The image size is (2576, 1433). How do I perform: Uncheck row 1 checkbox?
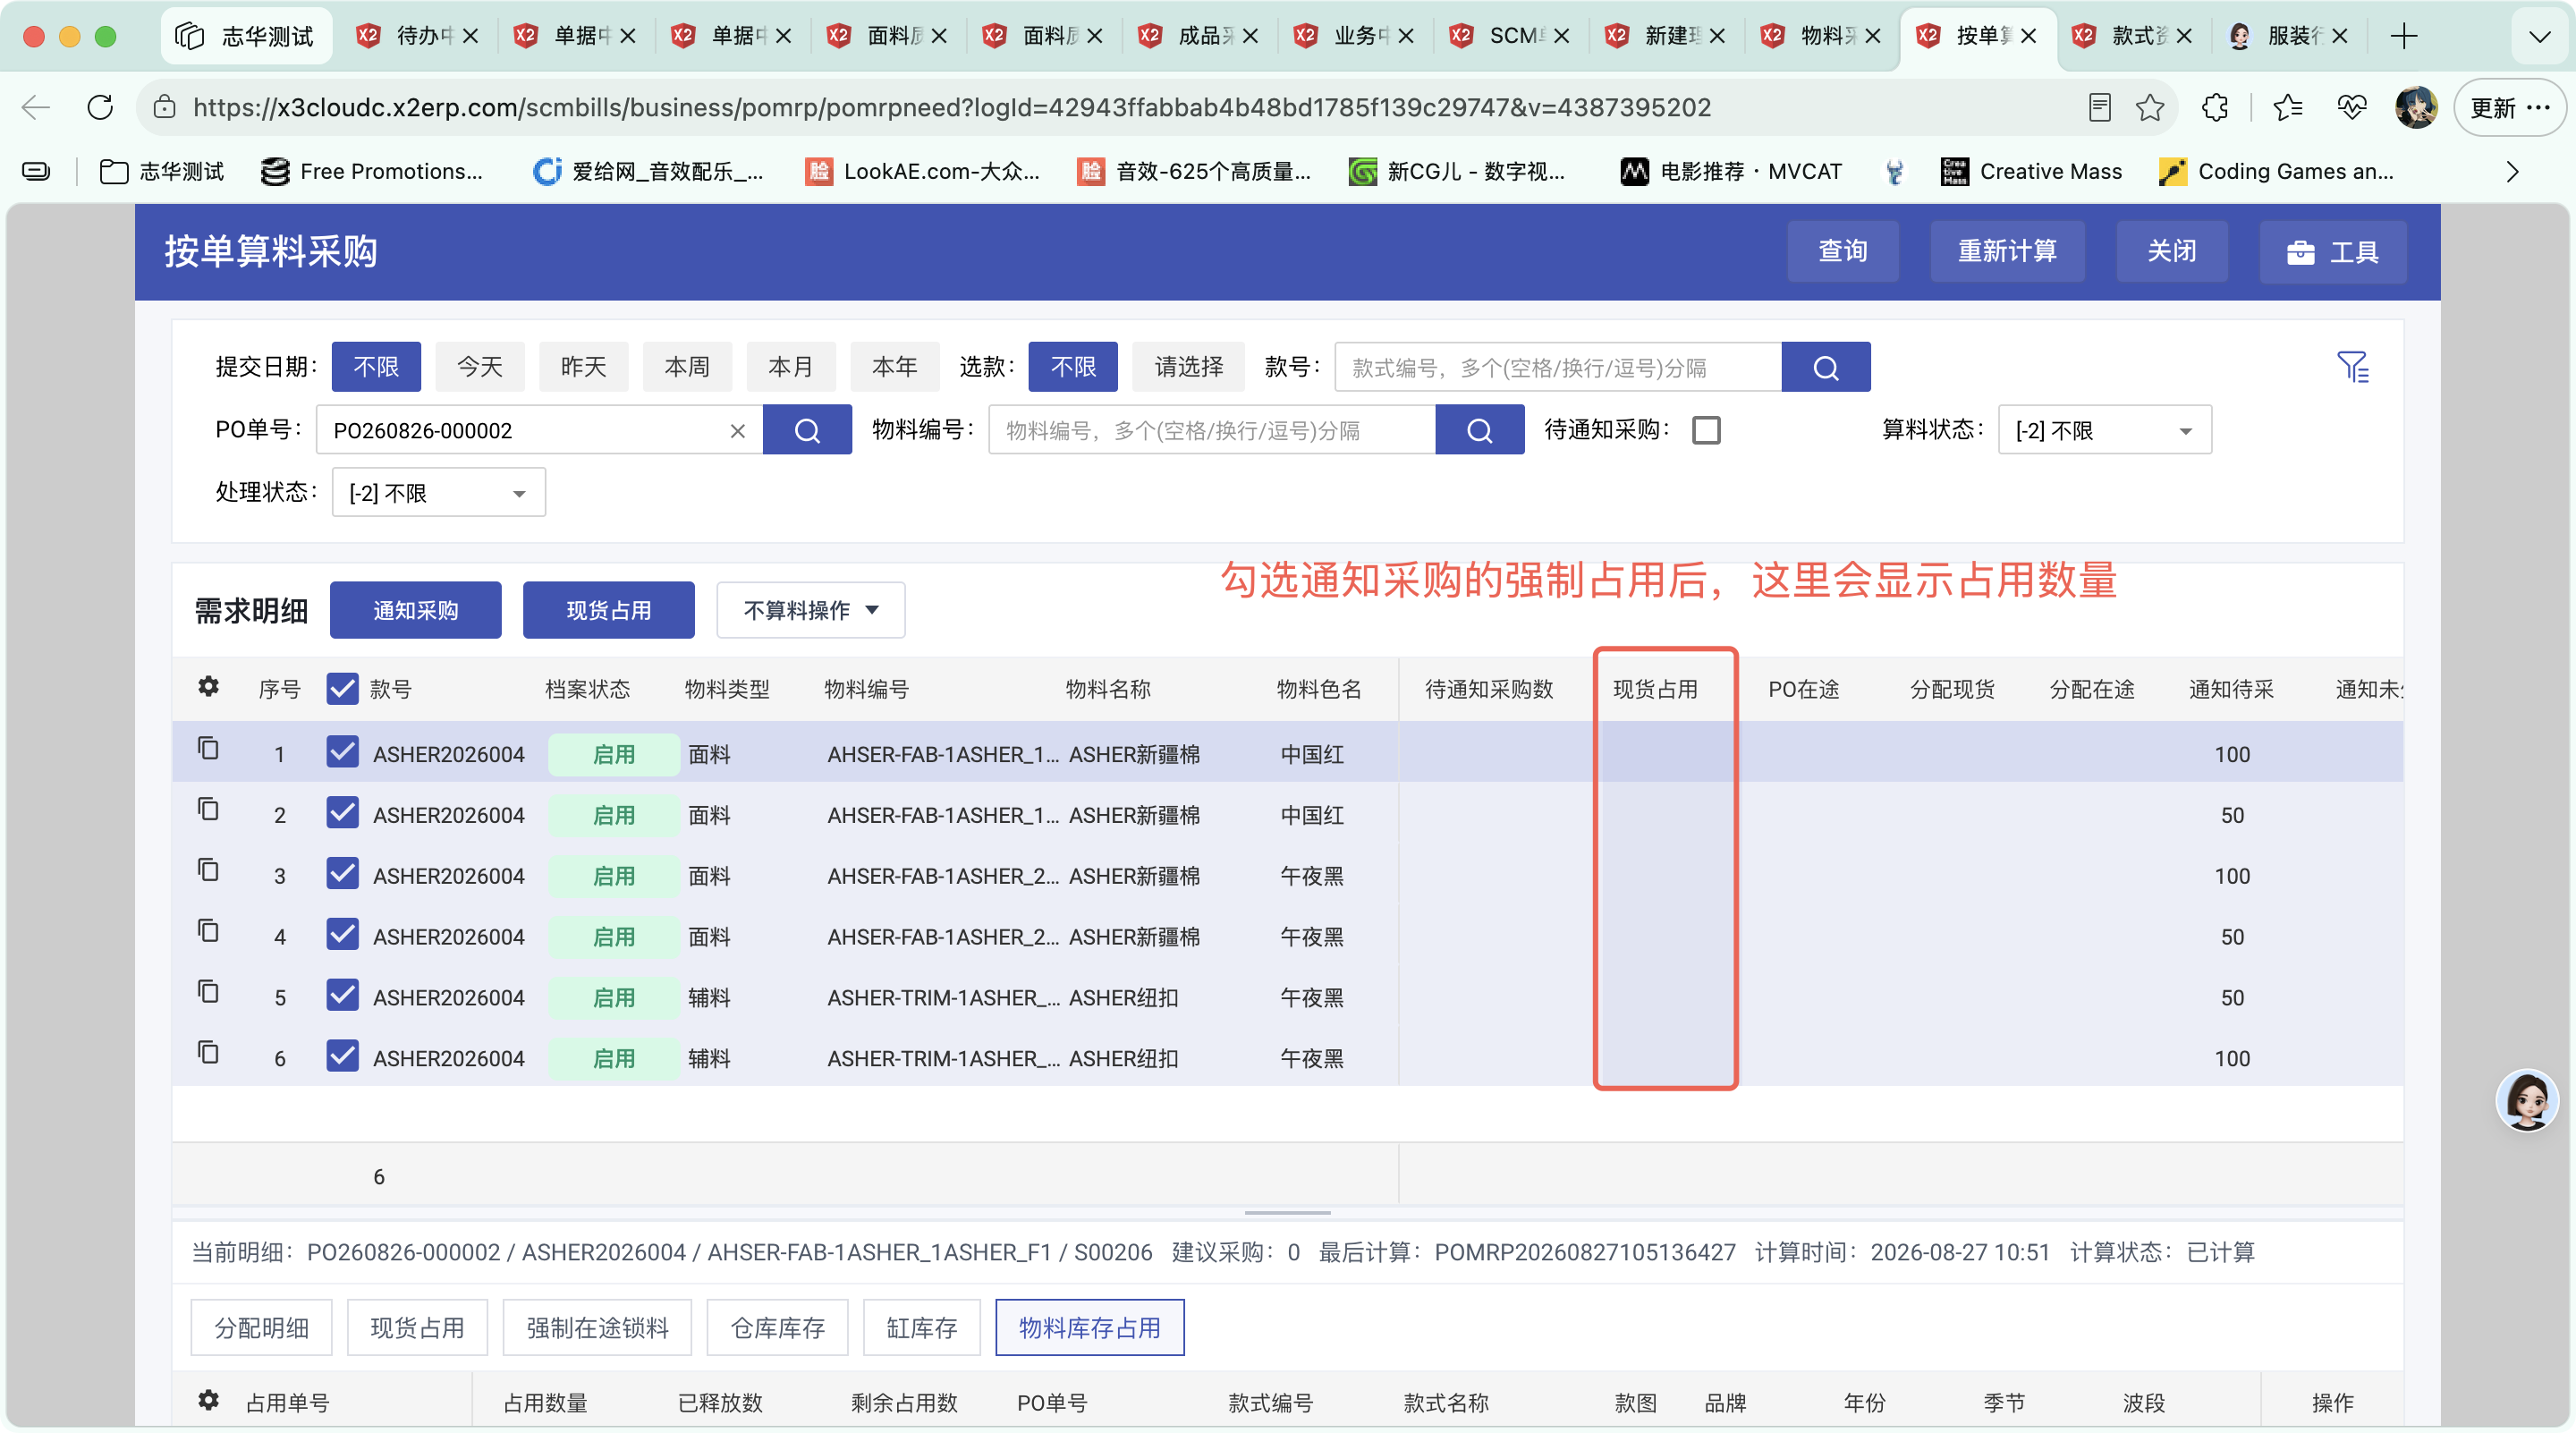click(342, 752)
